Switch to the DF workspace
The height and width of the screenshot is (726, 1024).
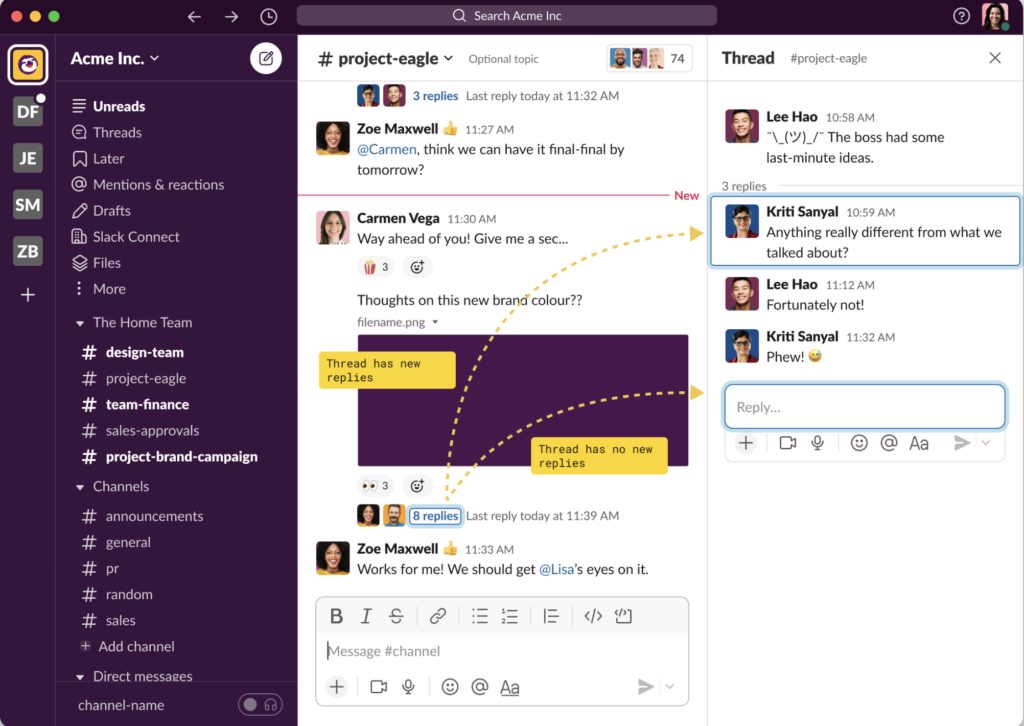click(27, 112)
